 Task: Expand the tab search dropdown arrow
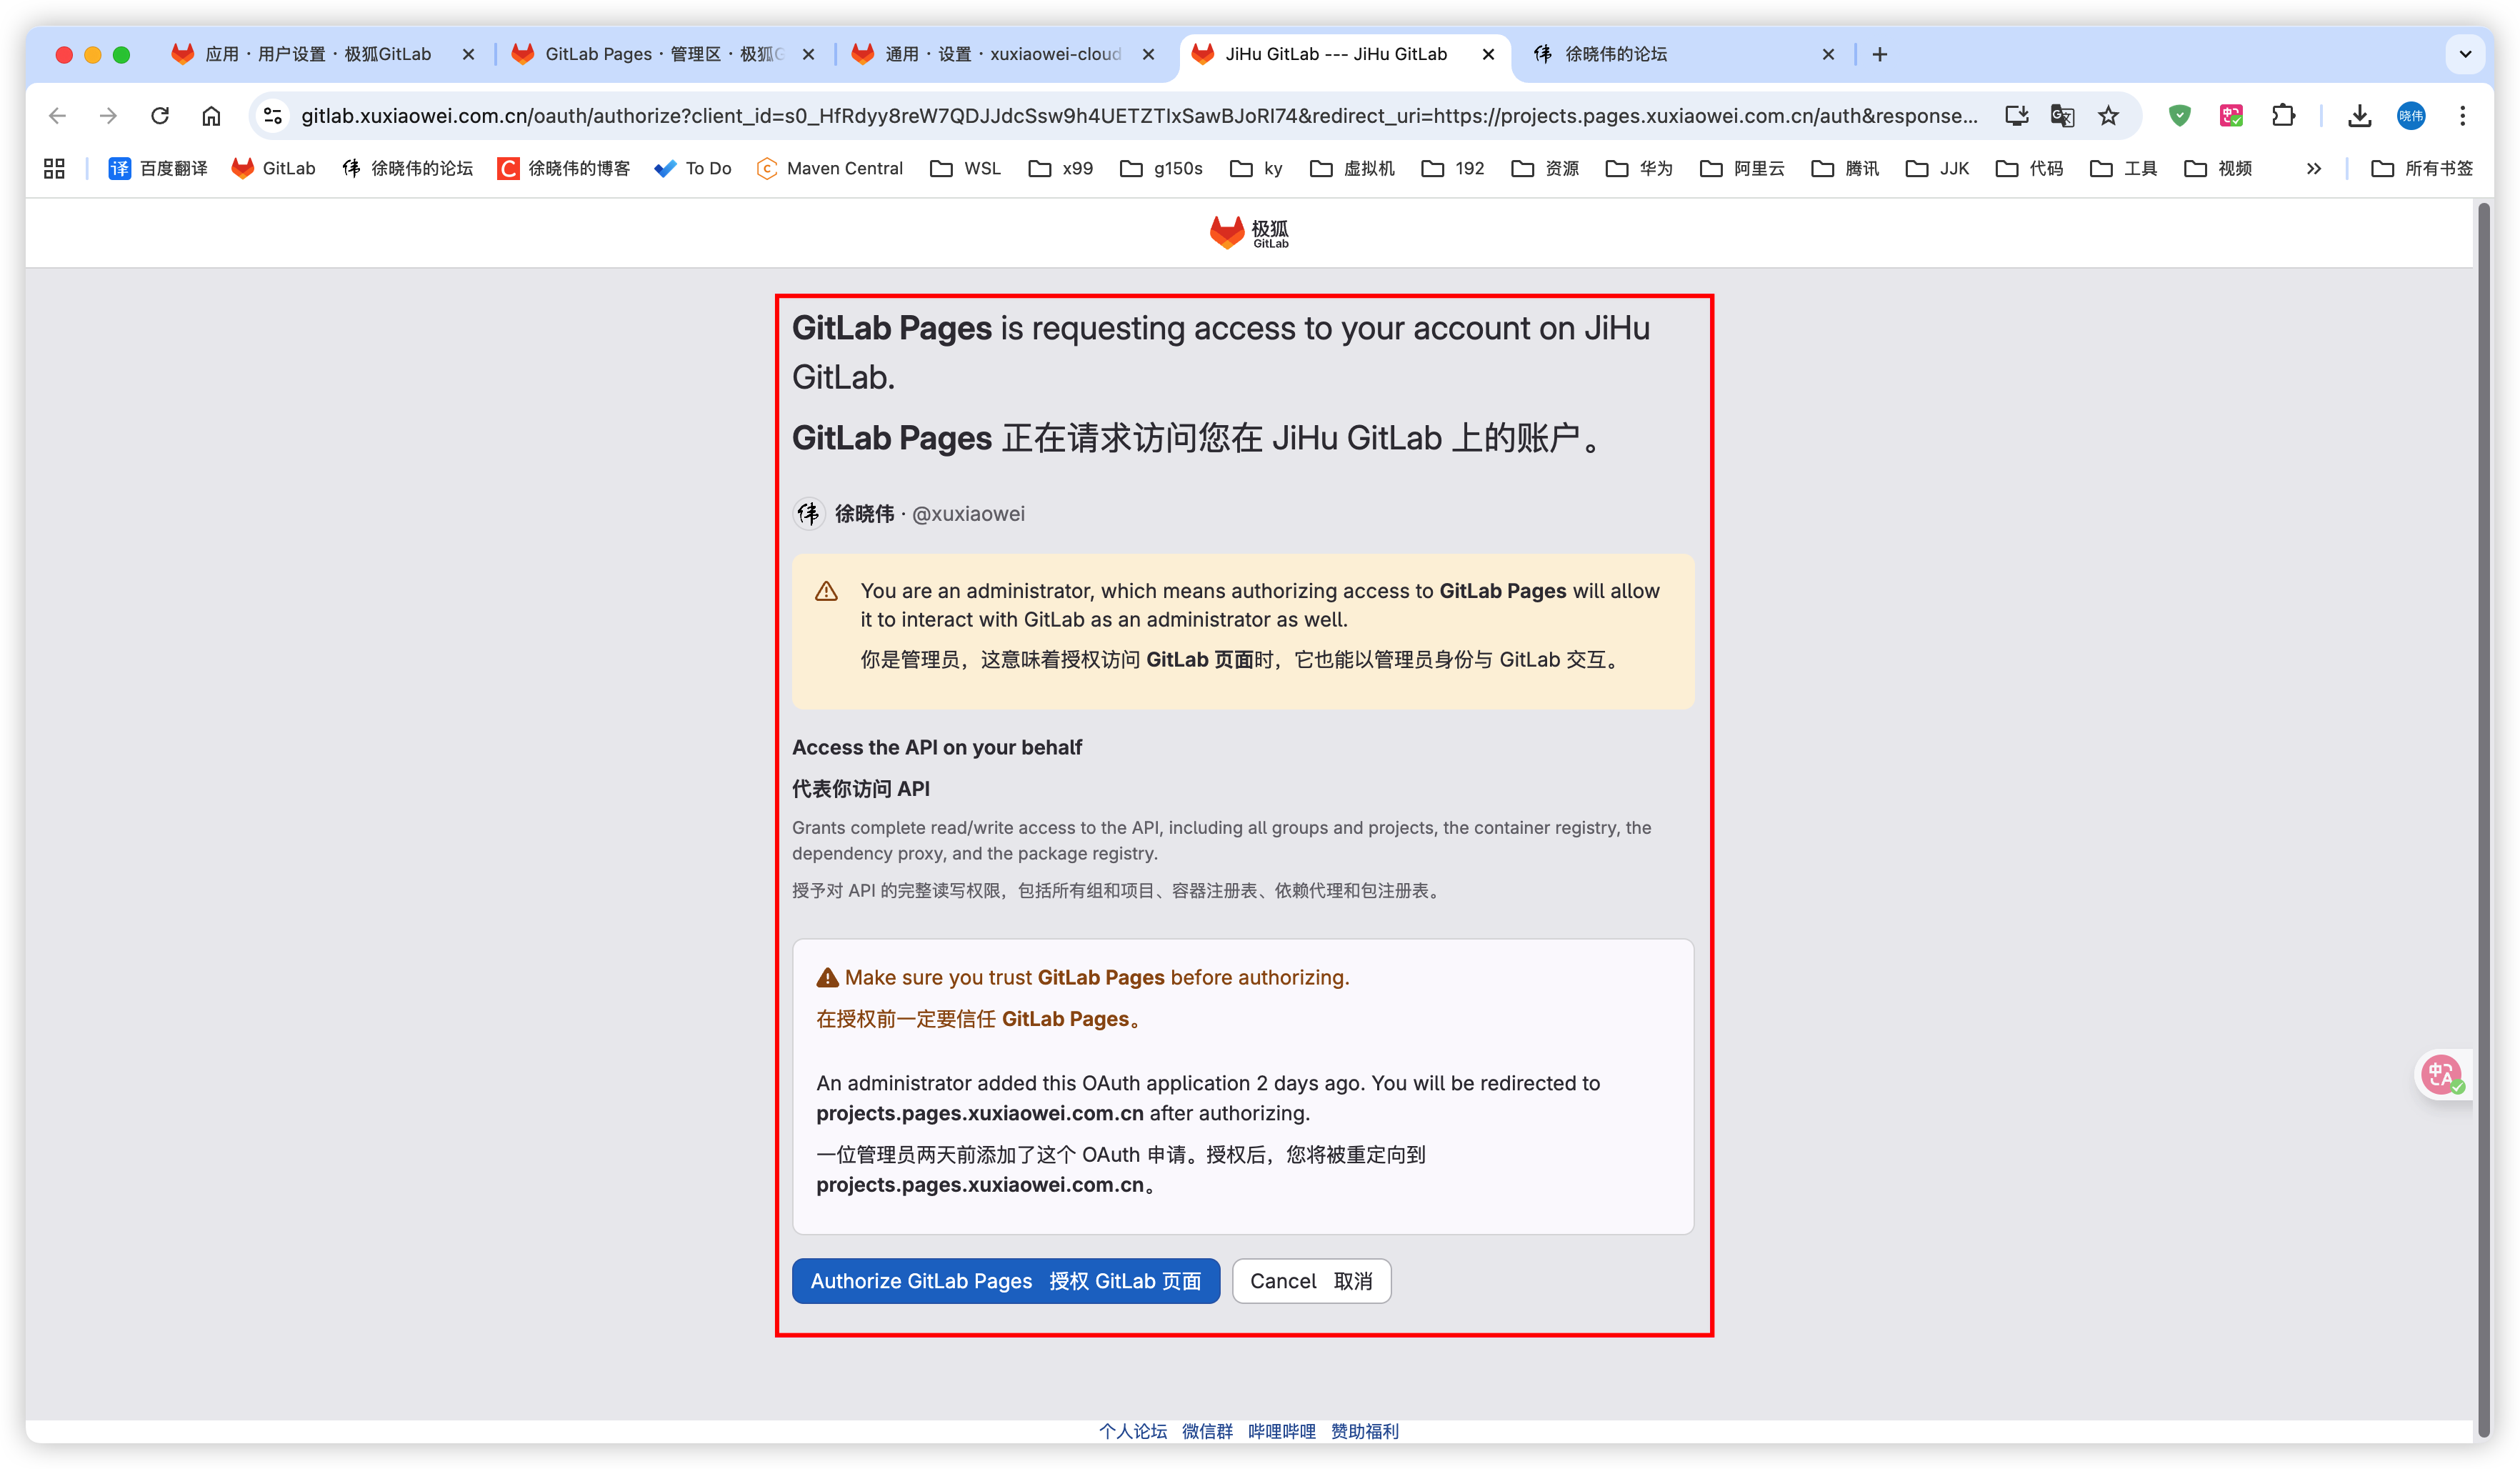2465,54
